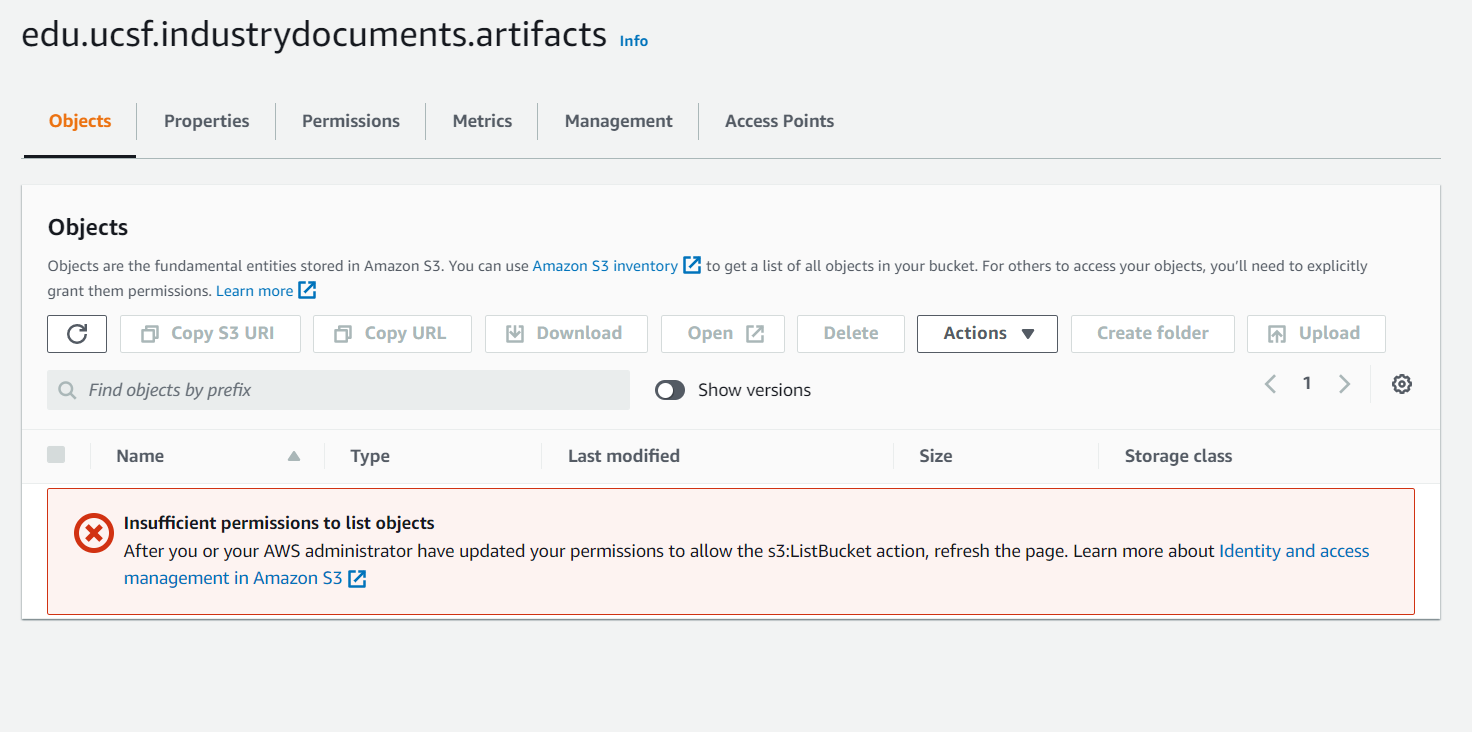Open the table preferences gear icon
Screen dimensions: 1472x732
pos(1402,384)
